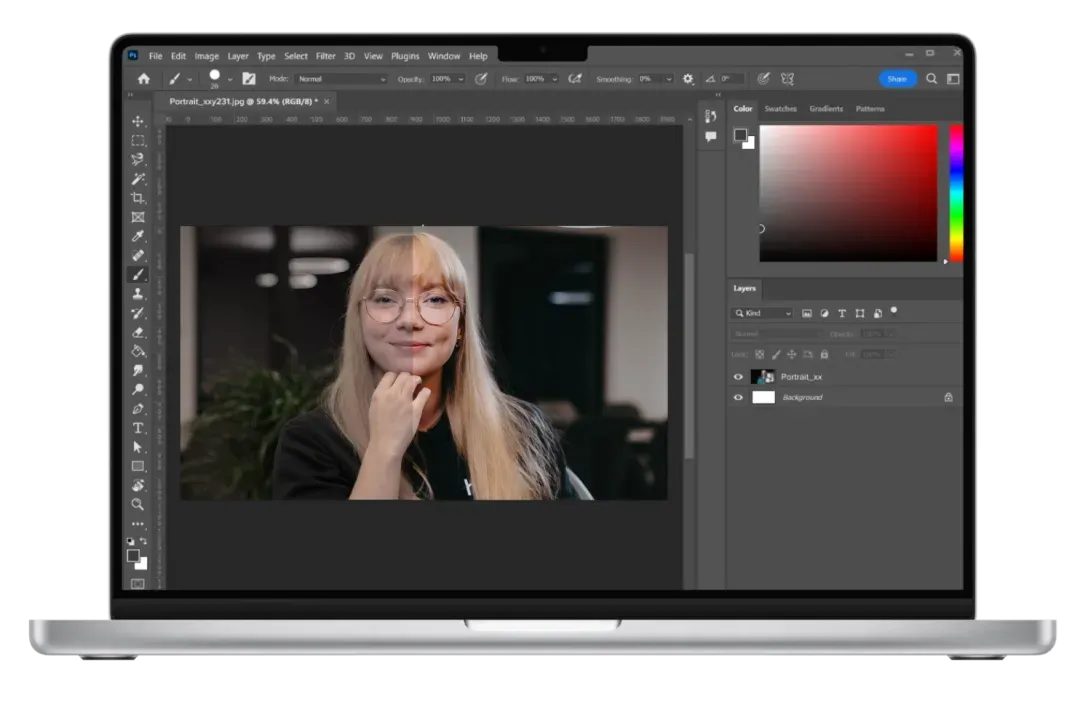Screen dimensions: 1080x715
Task: Switch to the Gradients tab
Action: [826, 109]
